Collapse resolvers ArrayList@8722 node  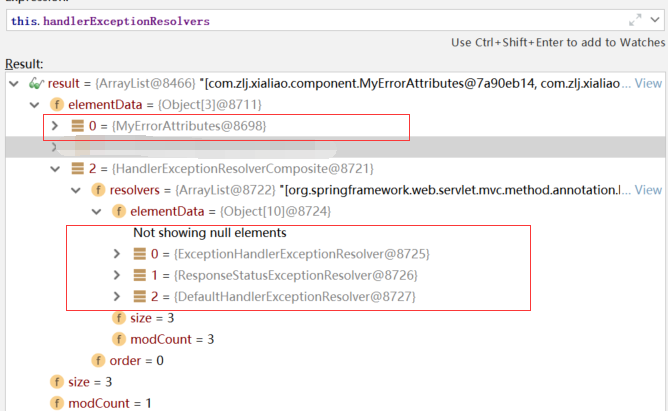pyautogui.click(x=76, y=190)
